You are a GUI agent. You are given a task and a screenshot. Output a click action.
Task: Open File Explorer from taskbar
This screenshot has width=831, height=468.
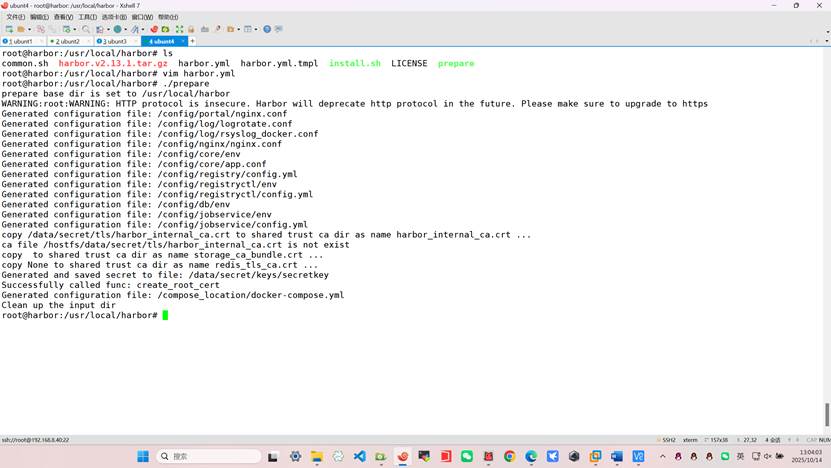pyautogui.click(x=317, y=456)
